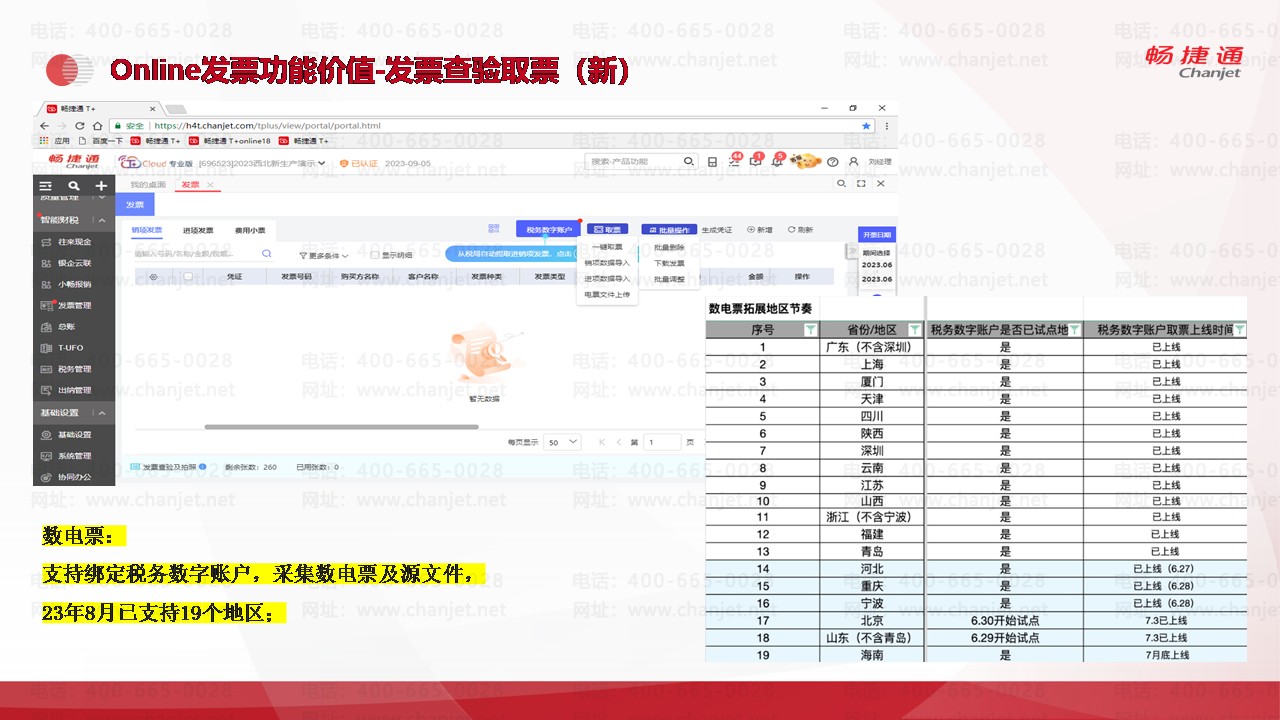
Task: Click the invoice search magnifier icon
Action: pos(267,254)
